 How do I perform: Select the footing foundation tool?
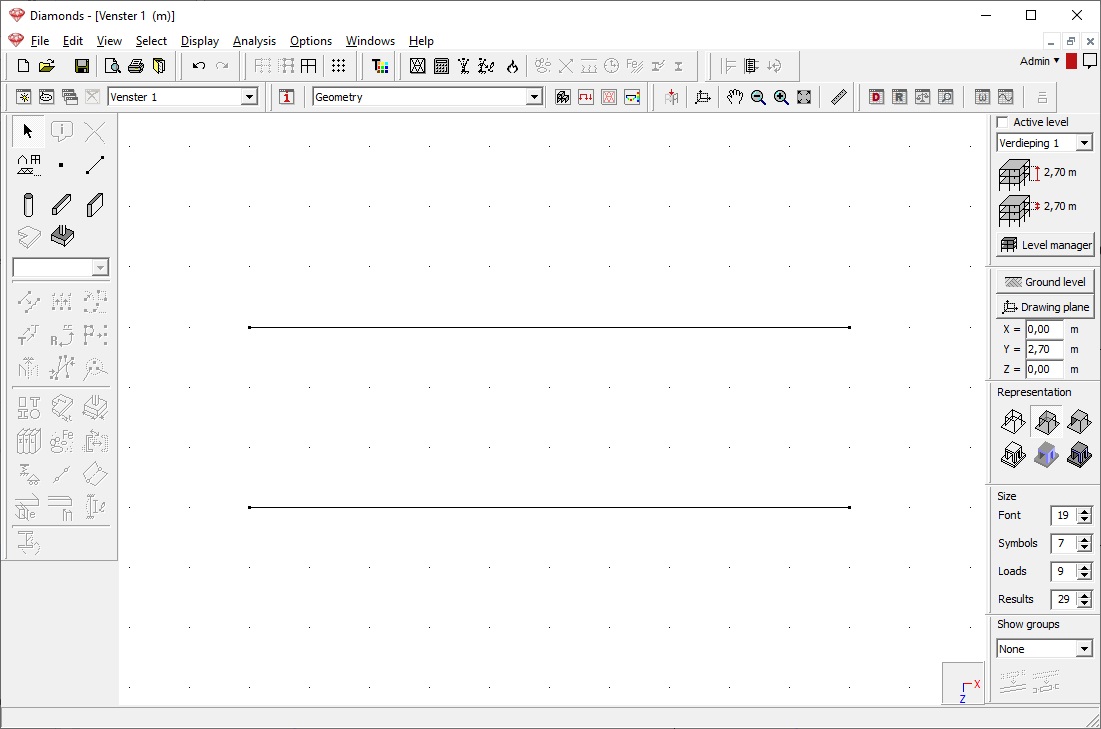pyautogui.click(x=62, y=237)
